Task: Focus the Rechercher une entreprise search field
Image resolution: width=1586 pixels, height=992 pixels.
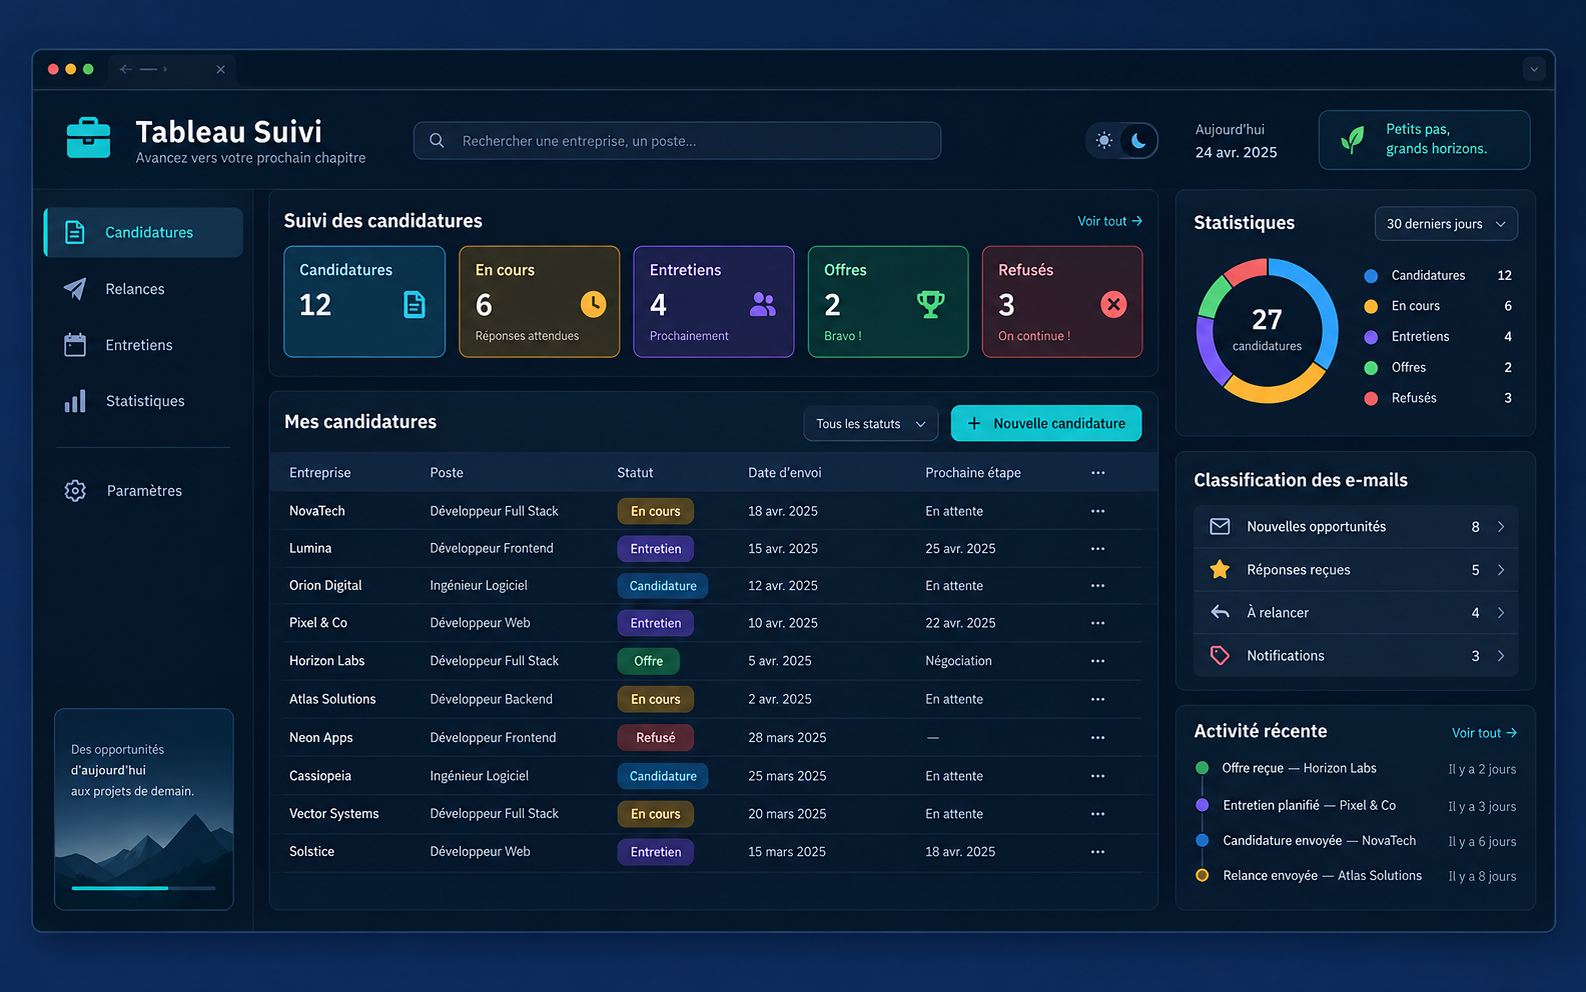Action: [677, 141]
